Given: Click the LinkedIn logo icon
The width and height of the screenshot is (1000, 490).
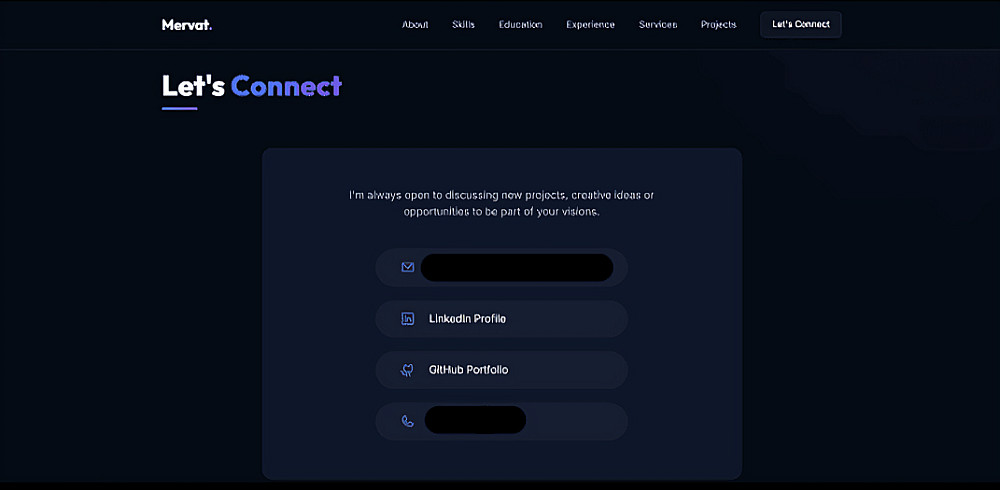Looking at the screenshot, I should click(x=408, y=319).
